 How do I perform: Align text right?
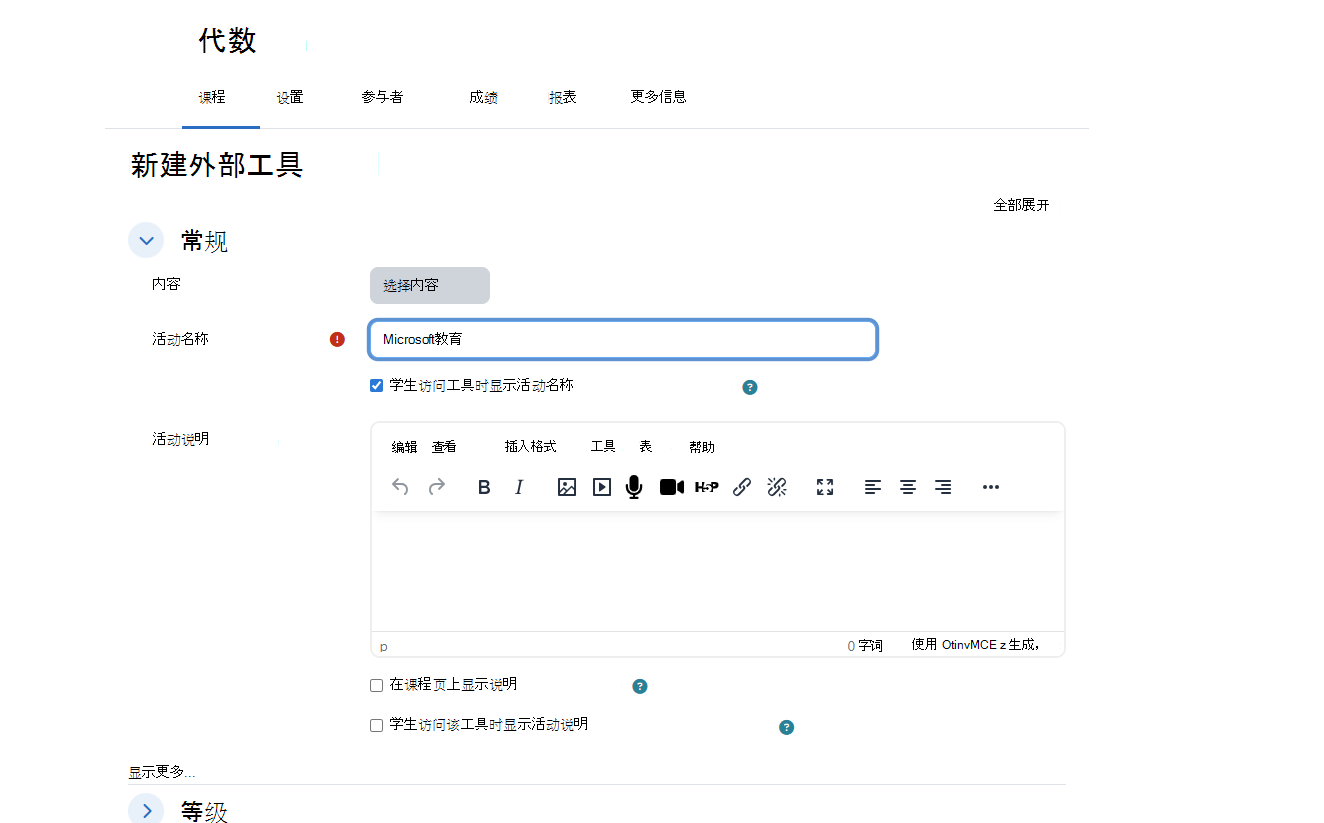943,487
